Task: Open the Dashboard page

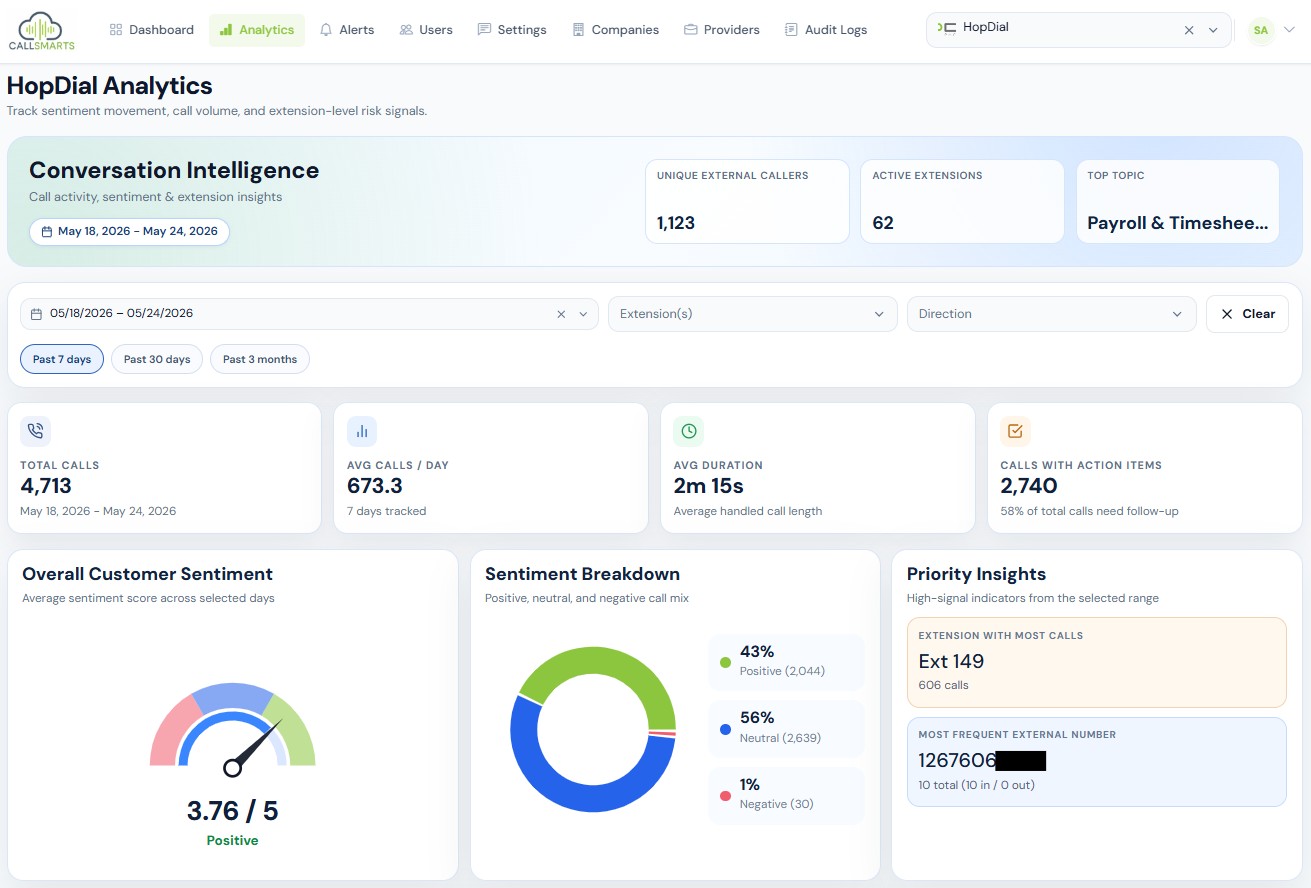Action: (x=151, y=30)
